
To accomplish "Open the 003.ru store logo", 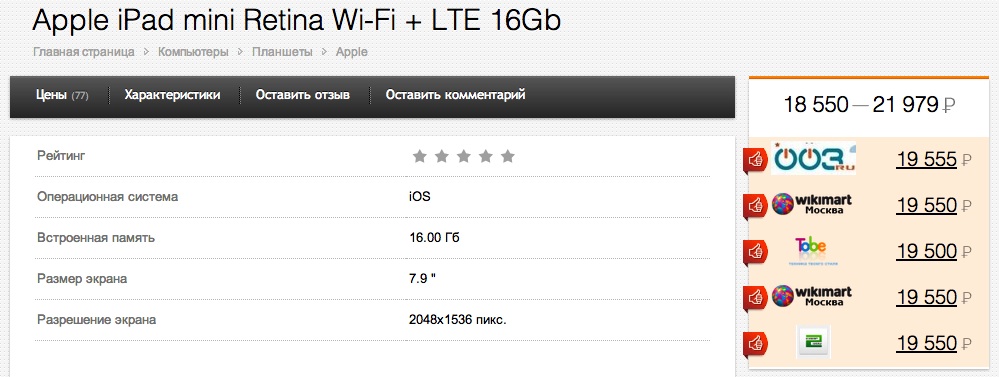I will coord(813,158).
